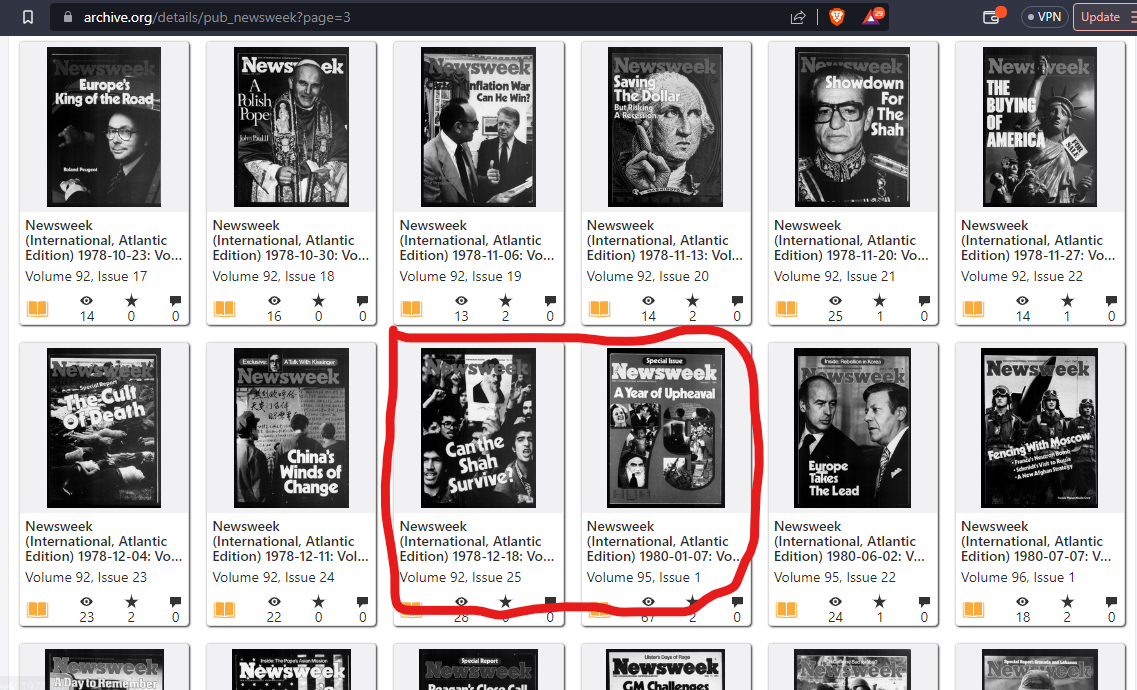1137x690 pixels.
Task: Click the reviews comment icon on Volume 95, Issue 22
Action: point(924,602)
